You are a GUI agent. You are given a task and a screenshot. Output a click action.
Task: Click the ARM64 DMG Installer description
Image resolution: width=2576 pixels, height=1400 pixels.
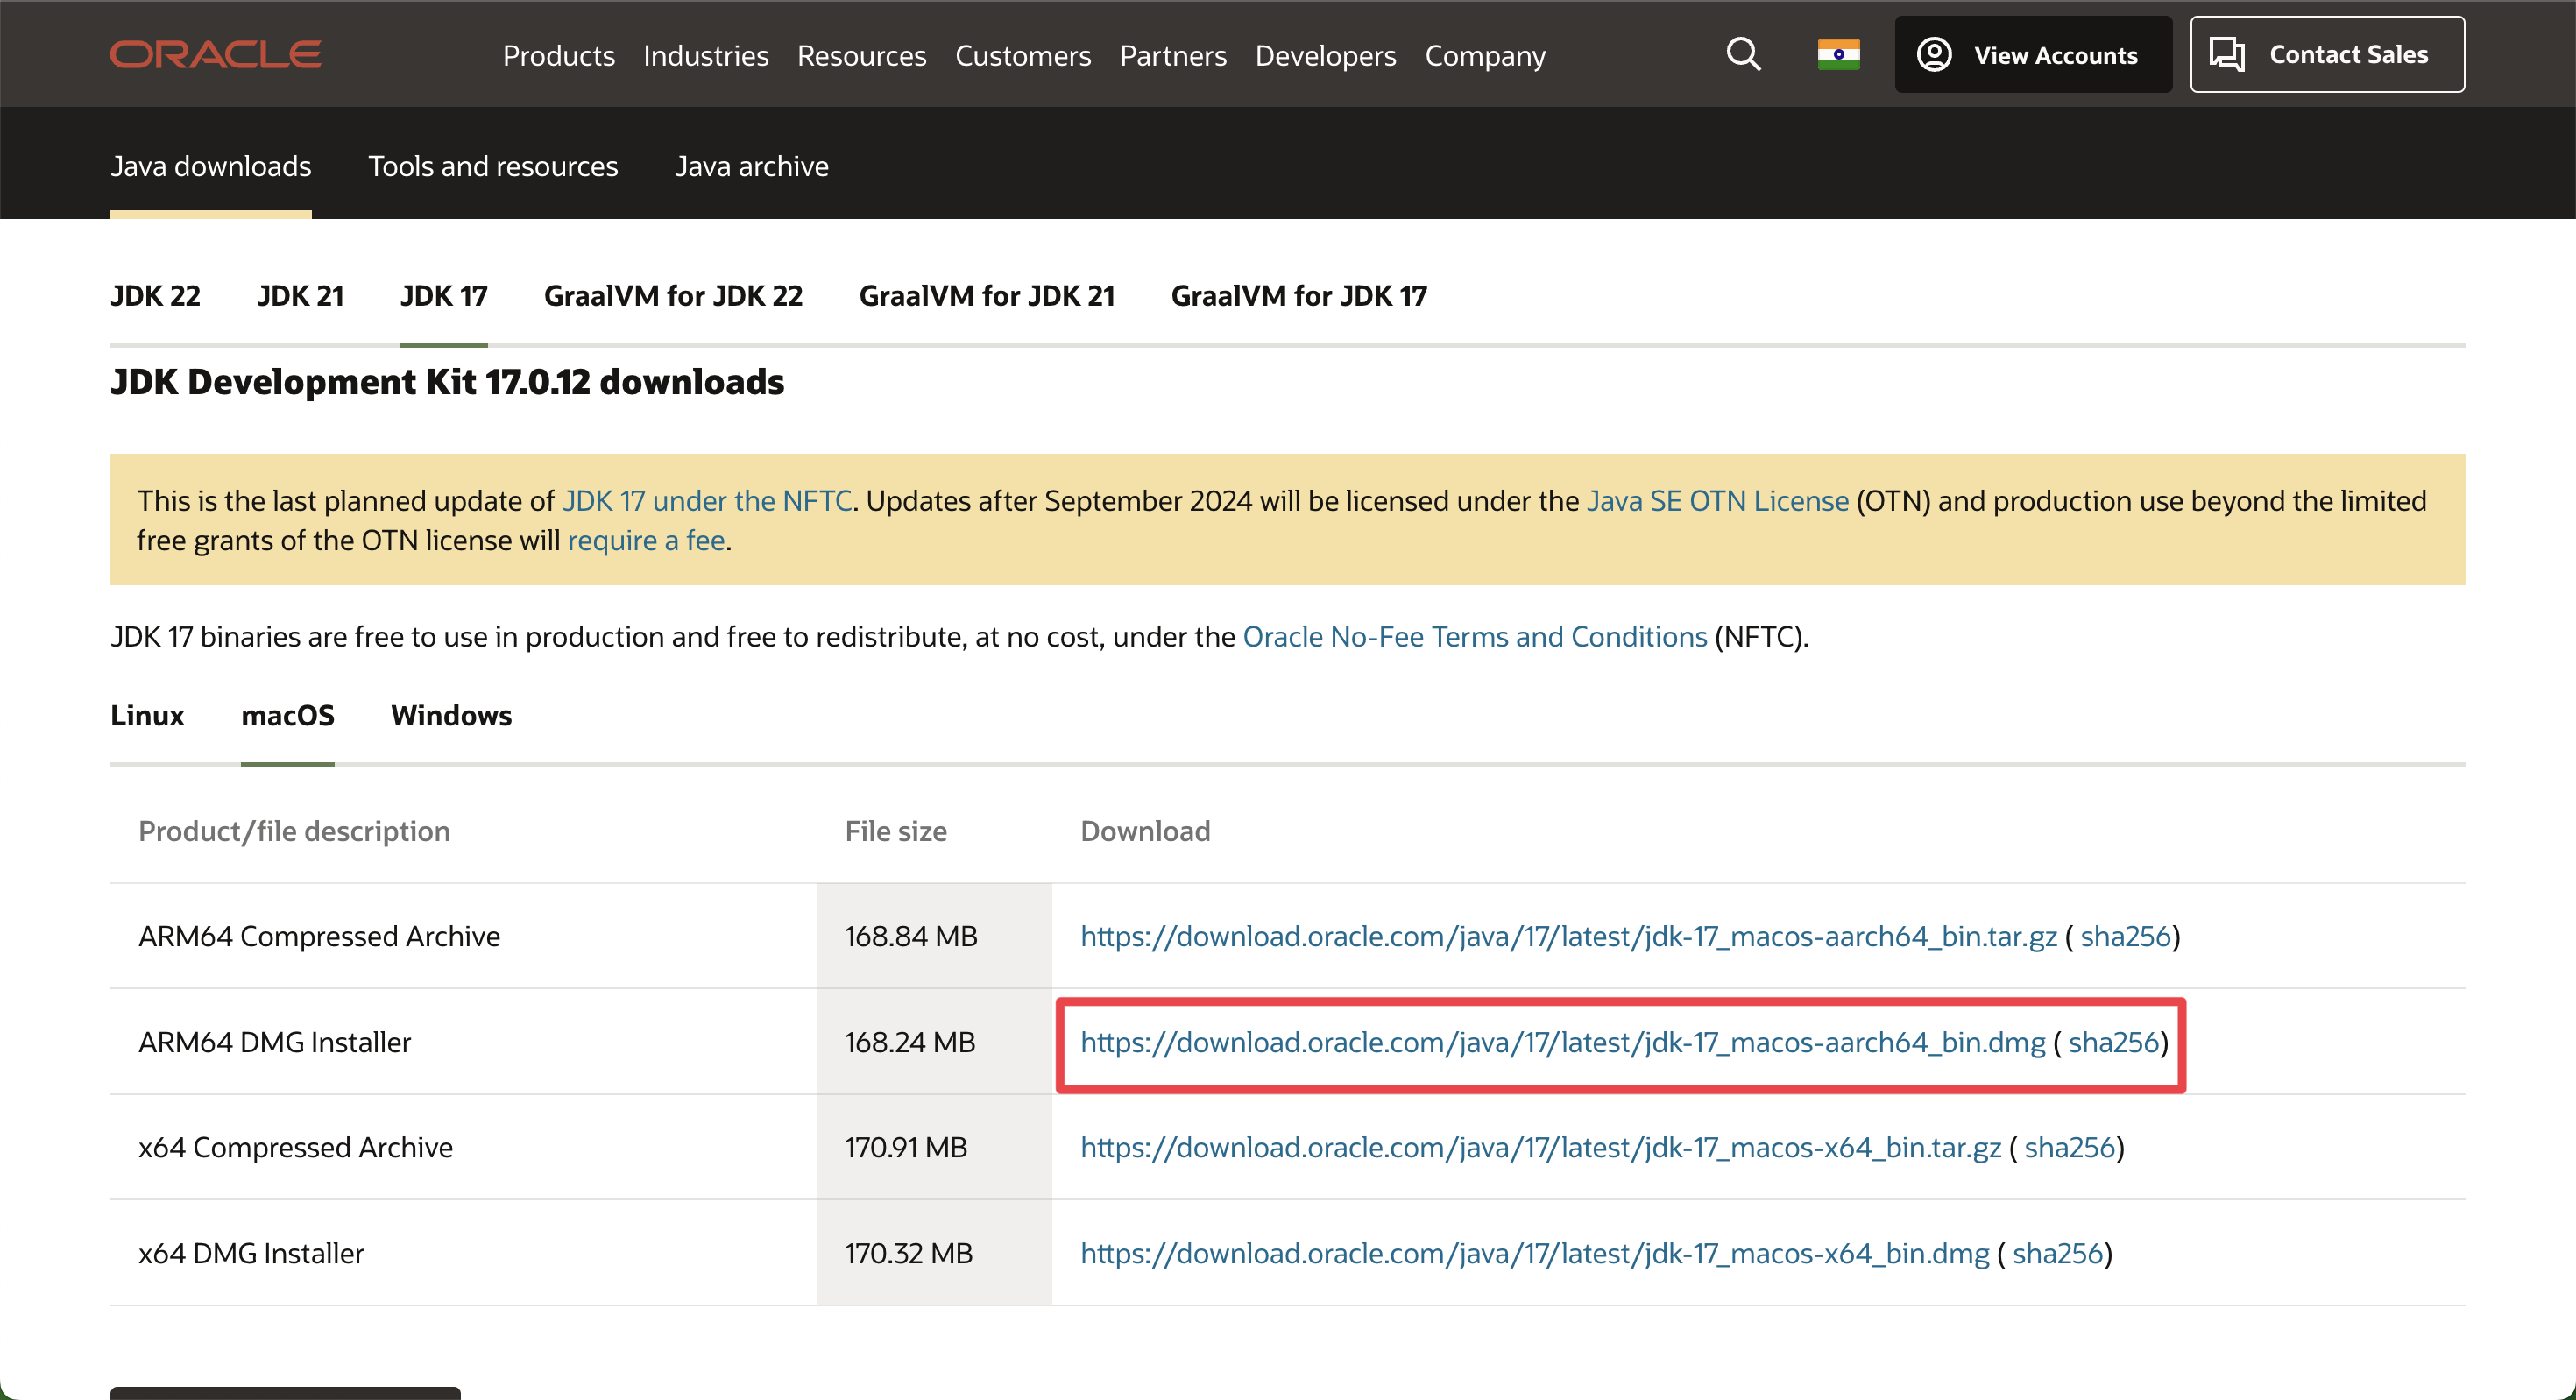275,1043
